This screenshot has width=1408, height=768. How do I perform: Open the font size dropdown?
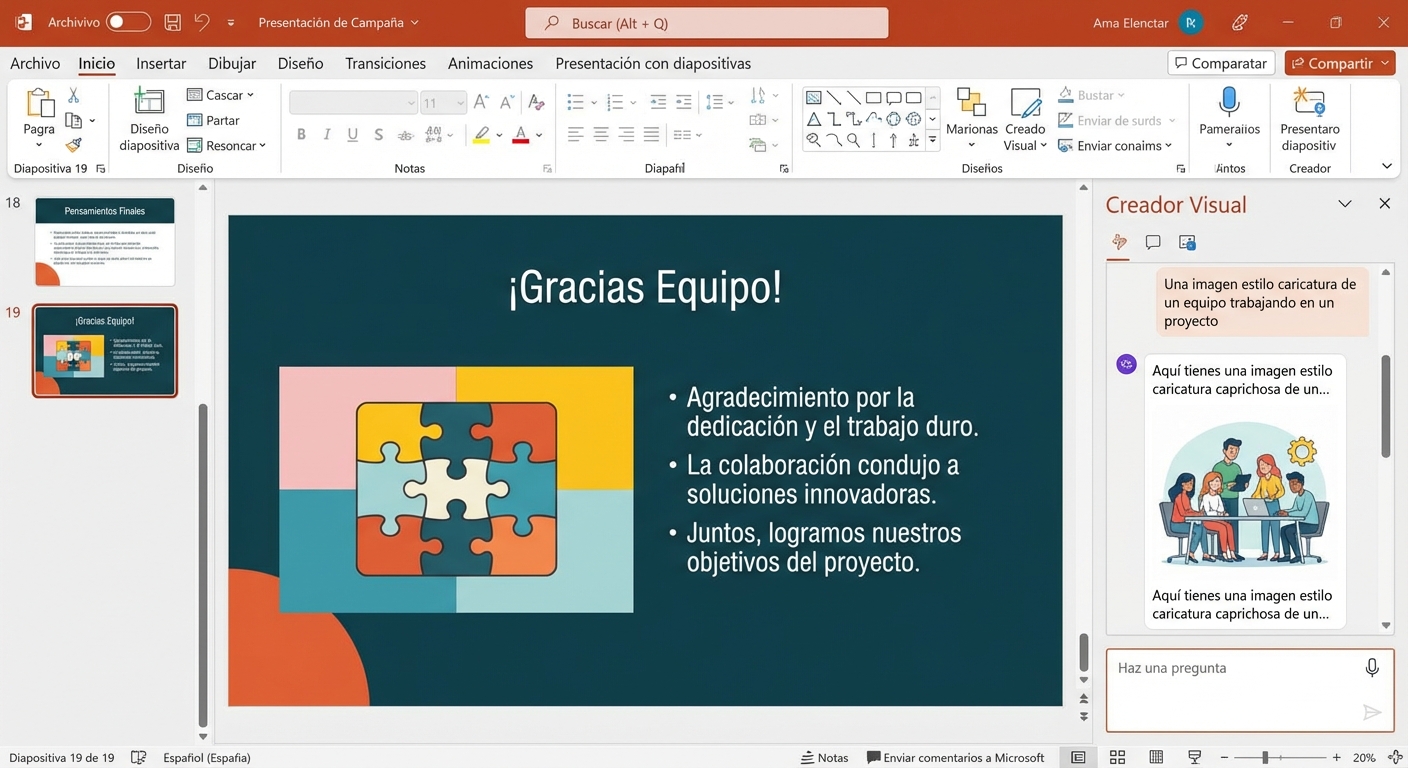coord(461,102)
